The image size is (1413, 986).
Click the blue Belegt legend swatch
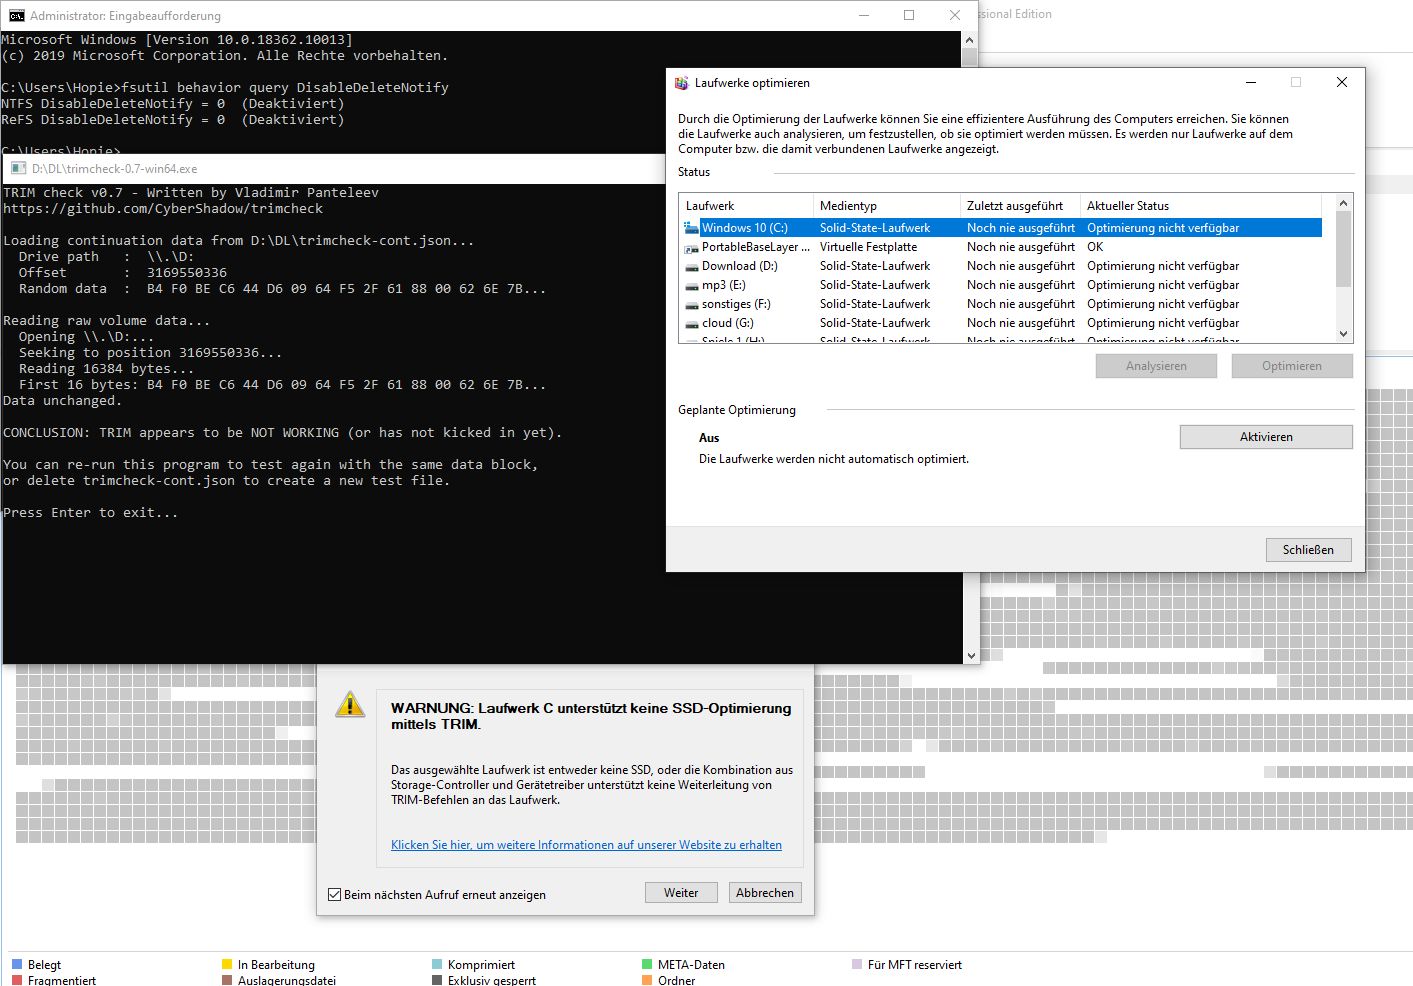click(17, 965)
